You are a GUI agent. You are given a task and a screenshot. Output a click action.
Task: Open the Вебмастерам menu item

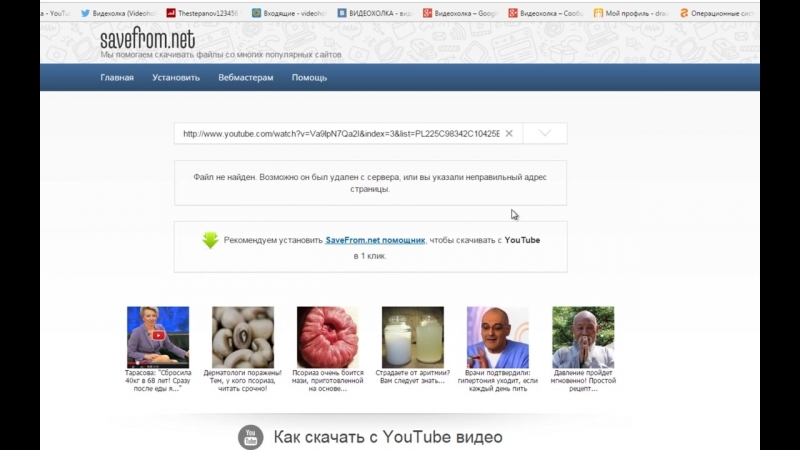(x=246, y=78)
